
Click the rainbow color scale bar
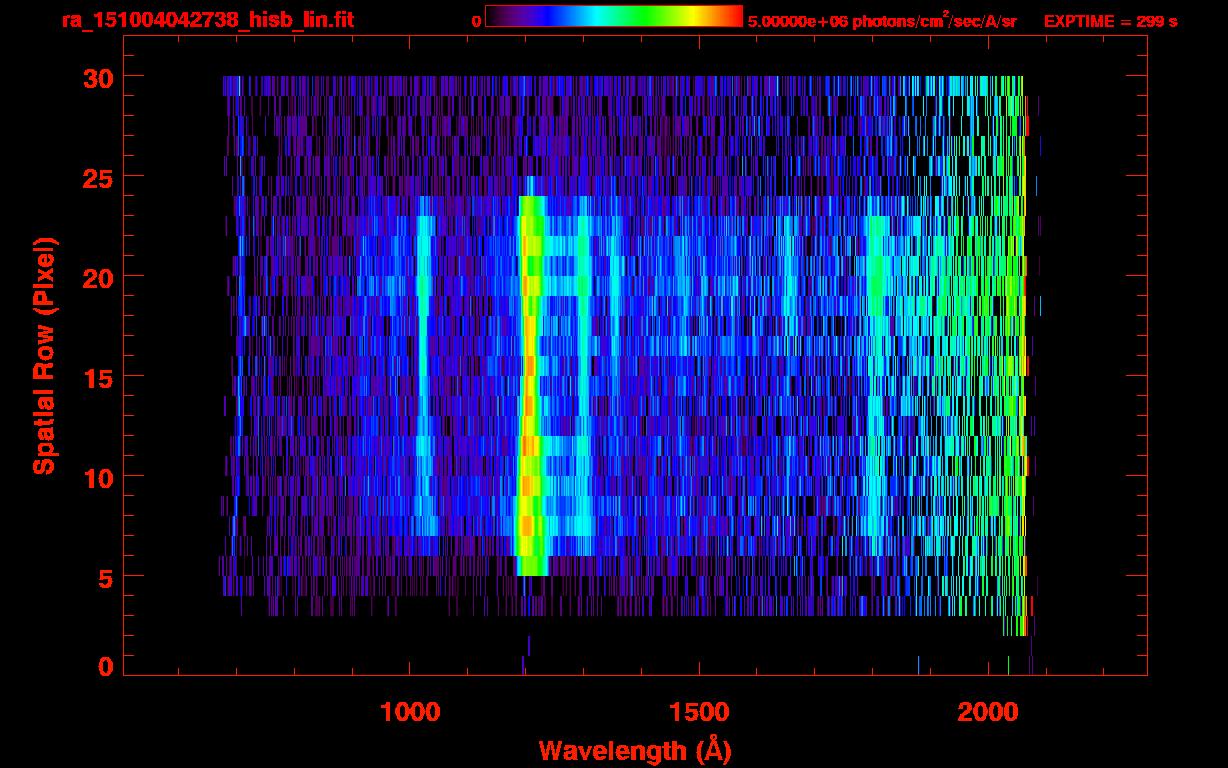pos(613,16)
